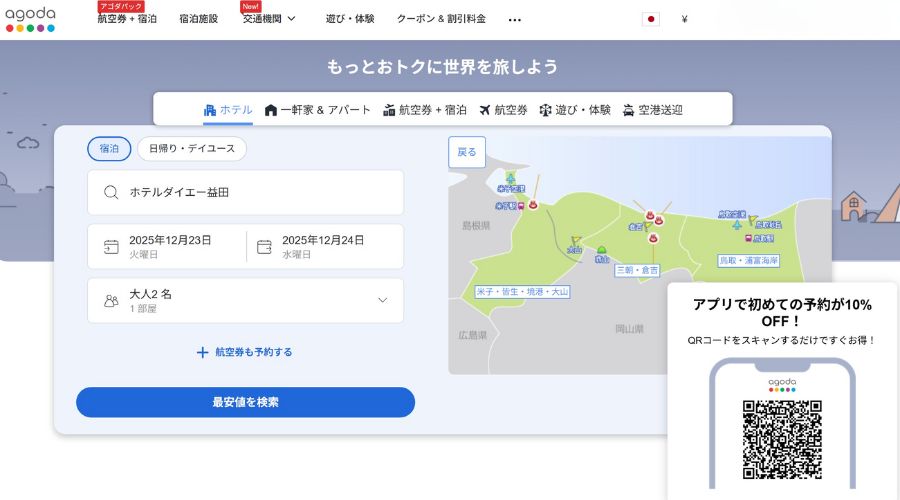The image size is (900, 500).
Task: Click the Tottori station train icon
Action: tap(748, 238)
